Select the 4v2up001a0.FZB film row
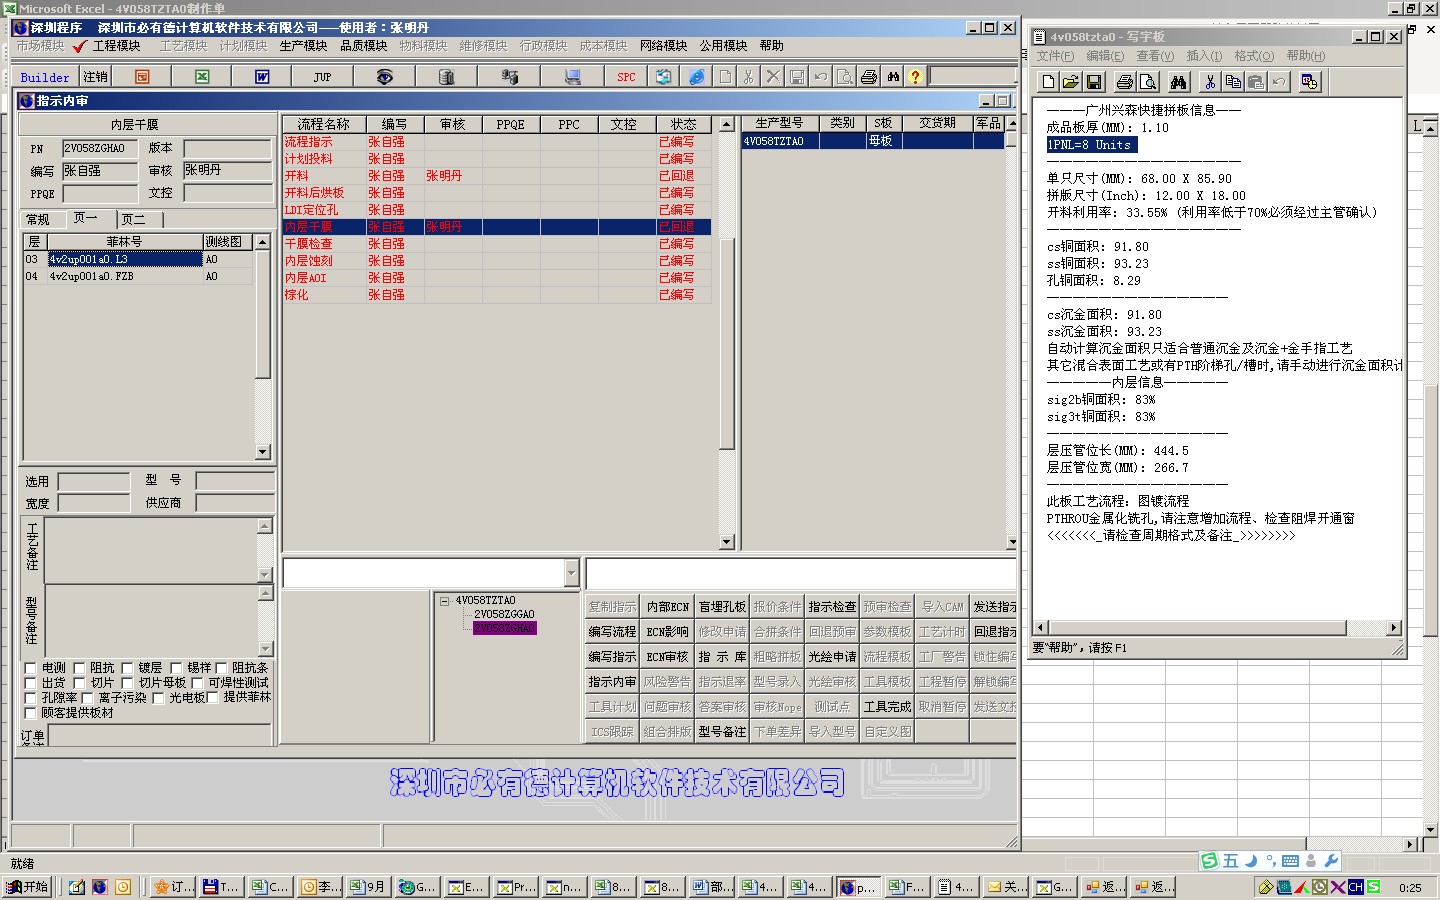This screenshot has height=900, width=1440. [138, 276]
